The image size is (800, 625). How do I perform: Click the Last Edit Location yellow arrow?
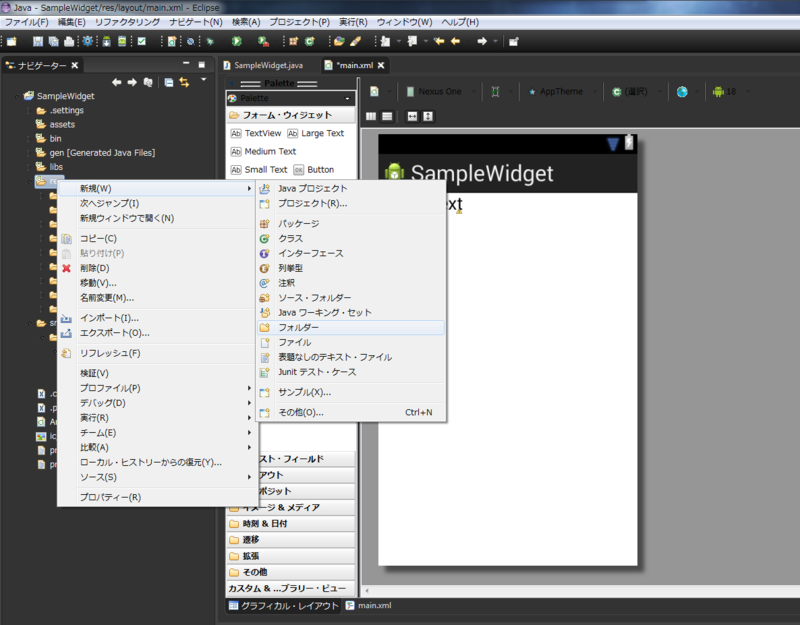(439, 41)
